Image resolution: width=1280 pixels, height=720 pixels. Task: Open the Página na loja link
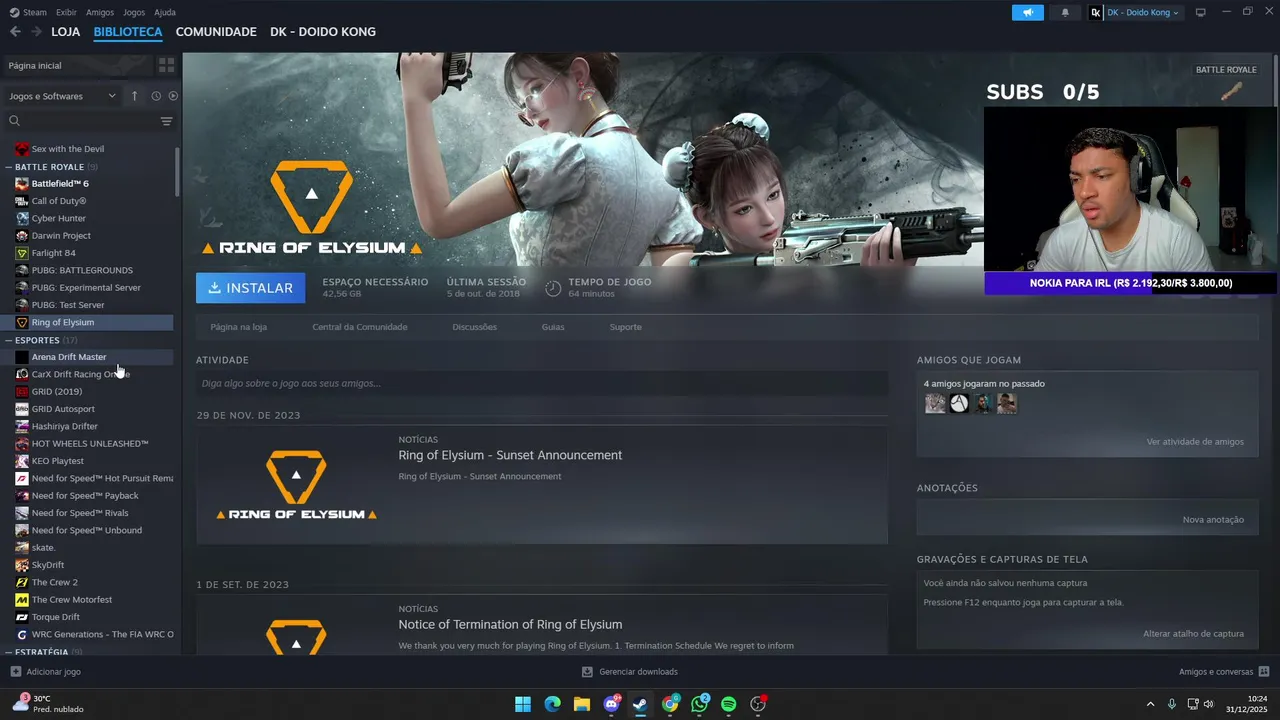238,327
